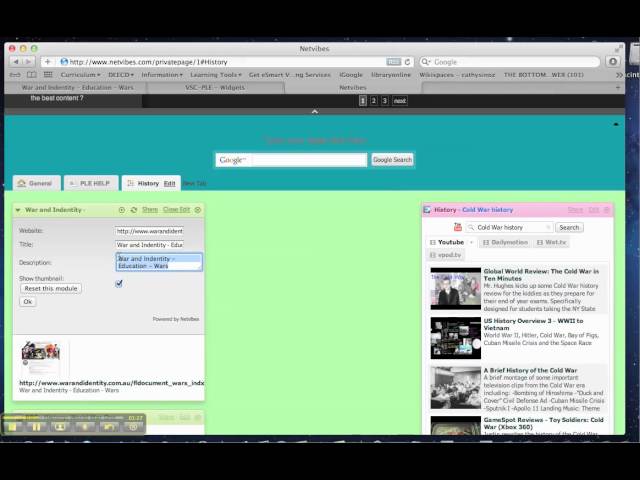Click the plus add-bookmark button beside address

[48, 62]
